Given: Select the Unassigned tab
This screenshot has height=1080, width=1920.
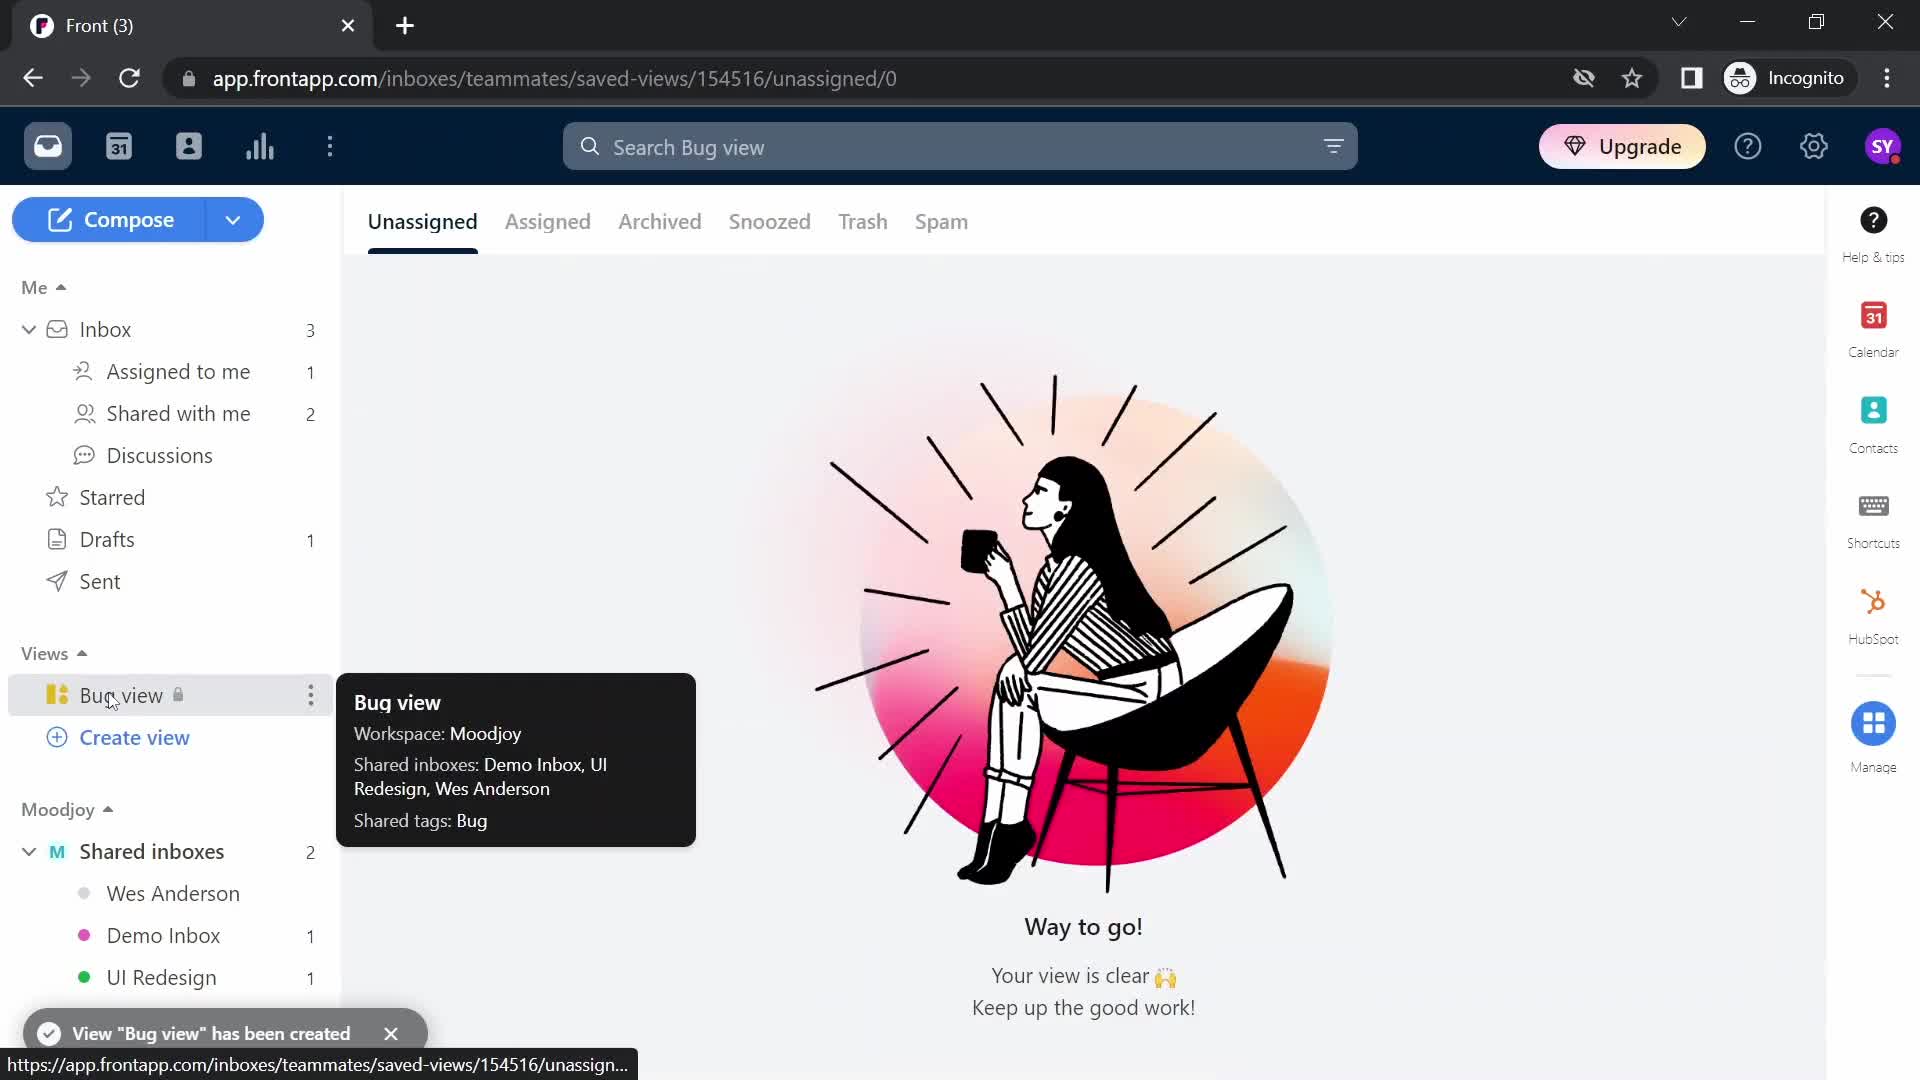Looking at the screenshot, I should tap(422, 220).
